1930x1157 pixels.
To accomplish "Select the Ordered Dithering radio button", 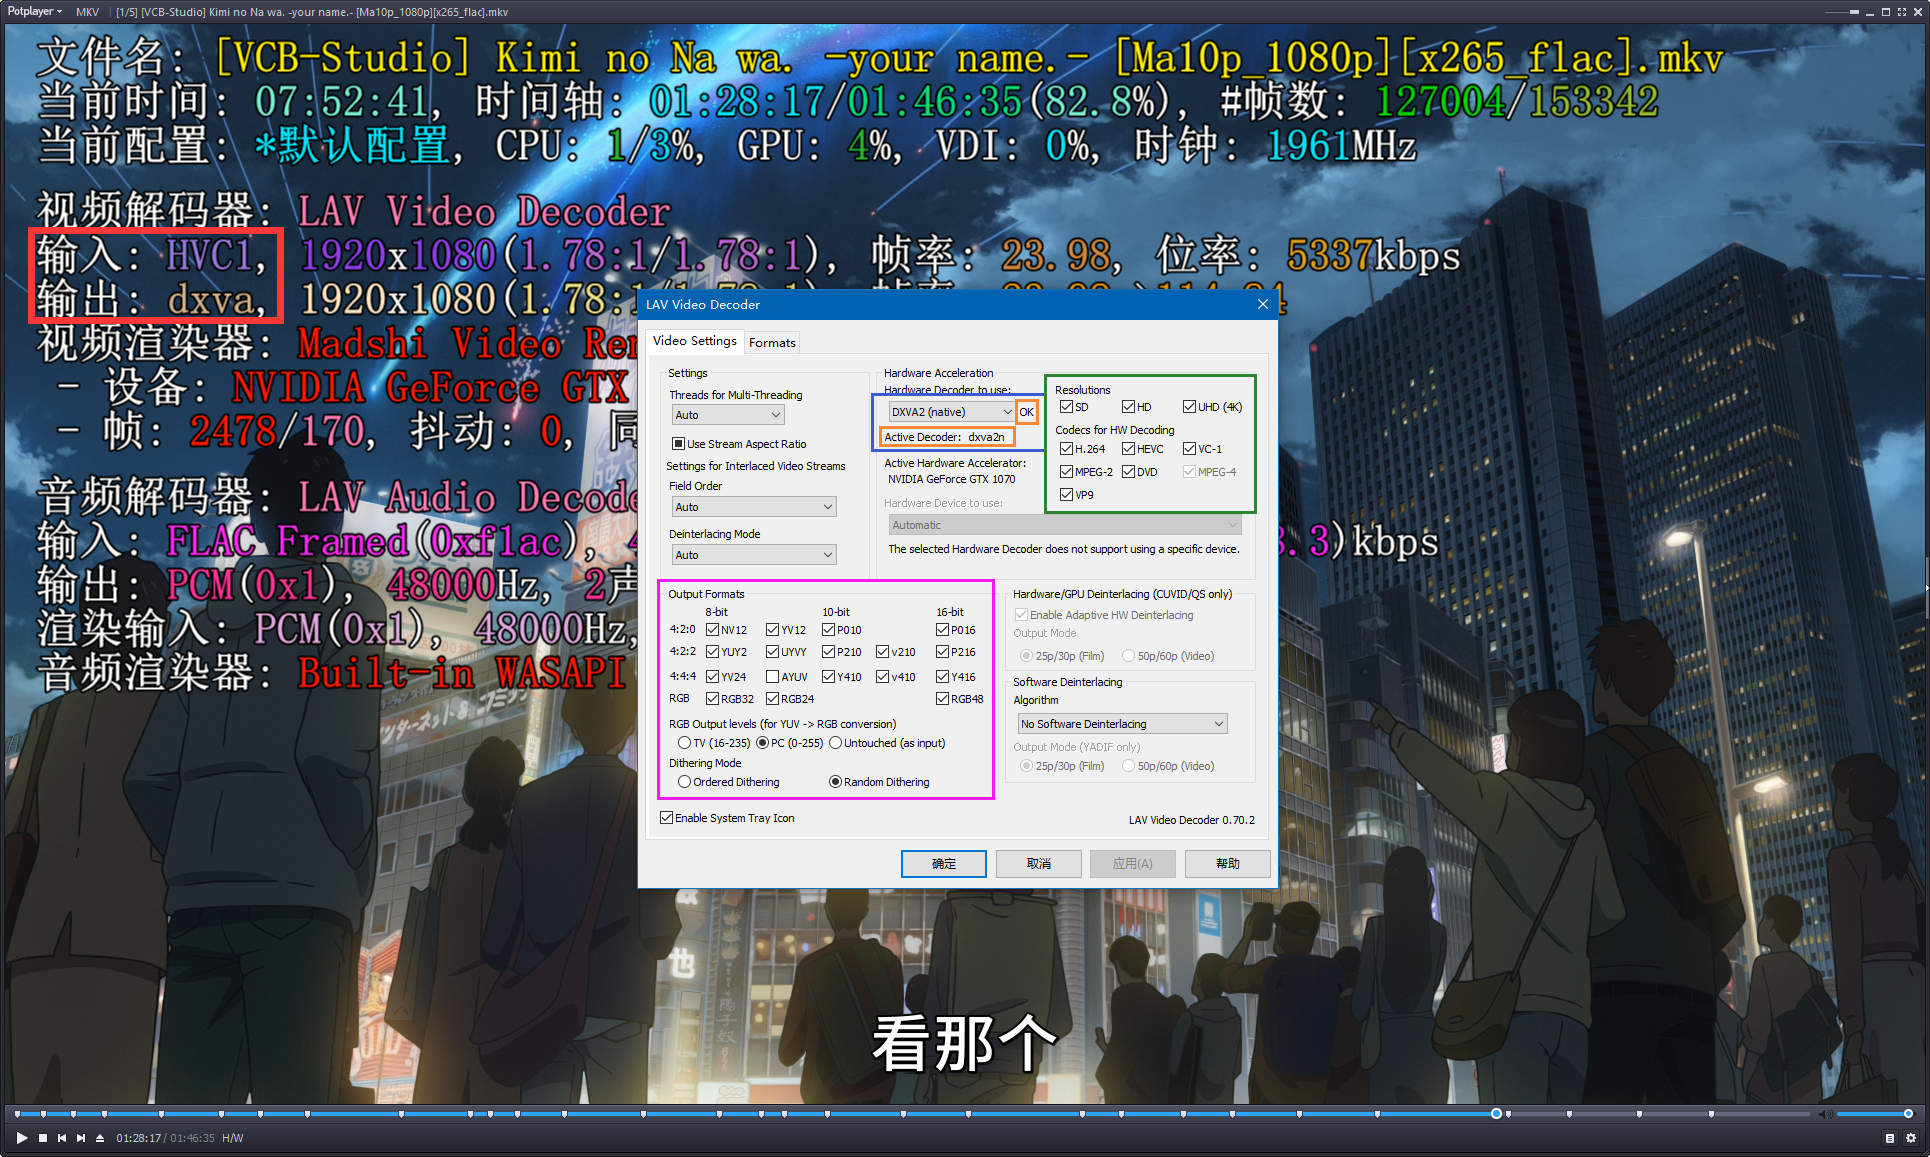I will point(685,781).
